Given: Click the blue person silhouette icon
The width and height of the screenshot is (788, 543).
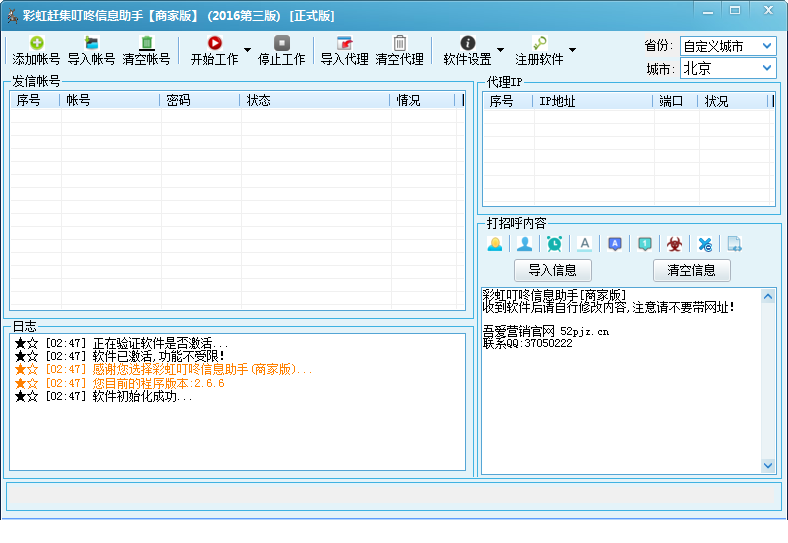Looking at the screenshot, I should [525, 244].
